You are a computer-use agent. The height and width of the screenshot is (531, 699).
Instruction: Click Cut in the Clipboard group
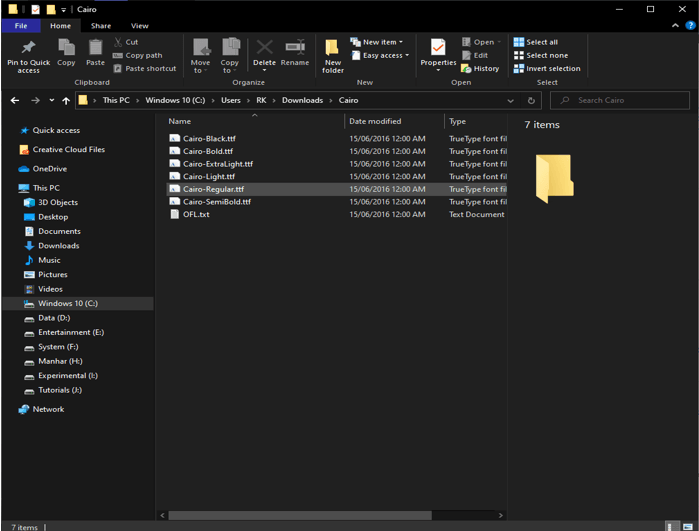tap(126, 42)
